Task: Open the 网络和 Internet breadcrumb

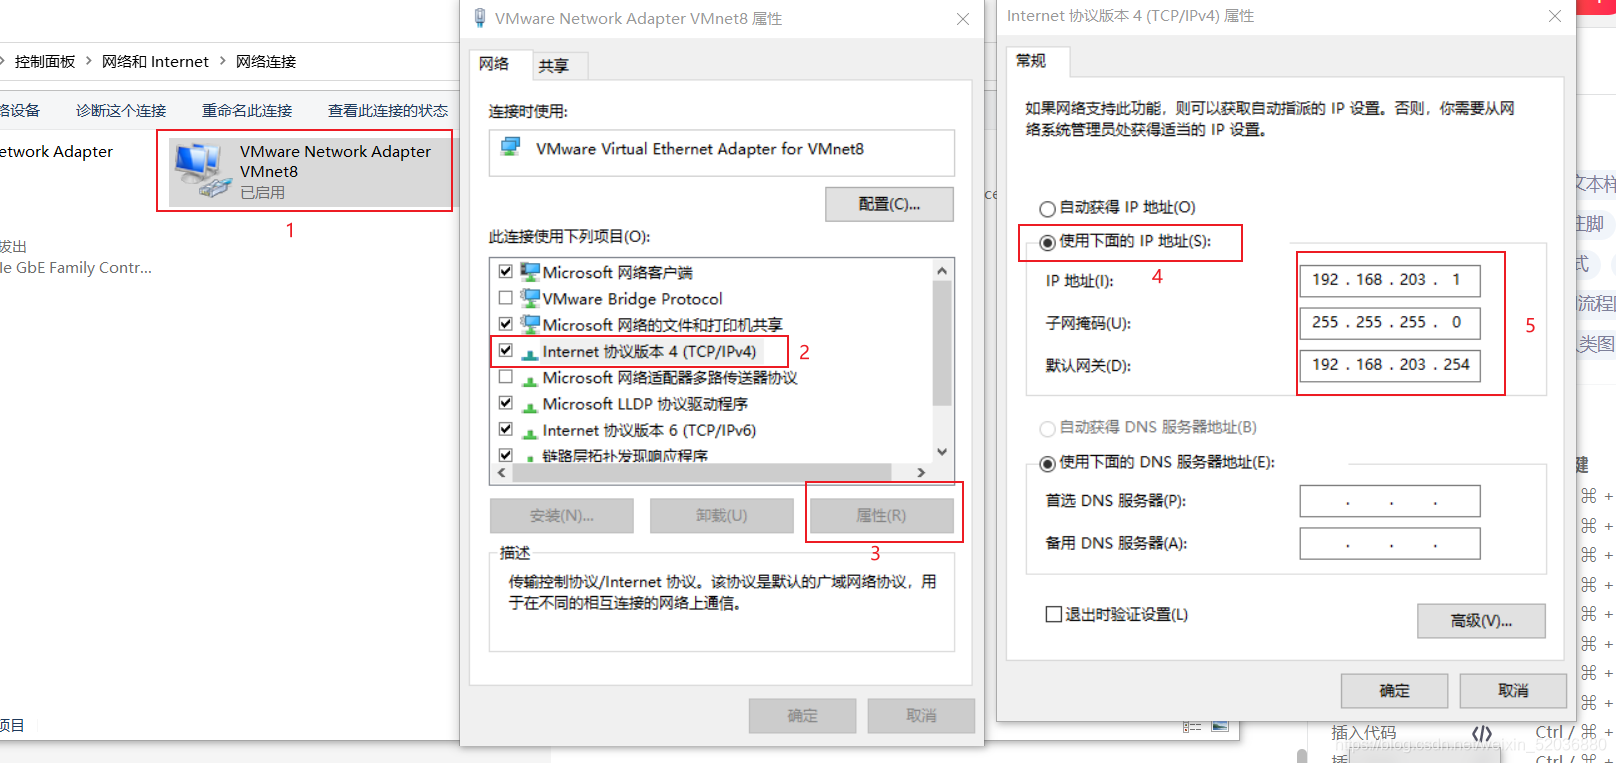Action: [x=155, y=62]
